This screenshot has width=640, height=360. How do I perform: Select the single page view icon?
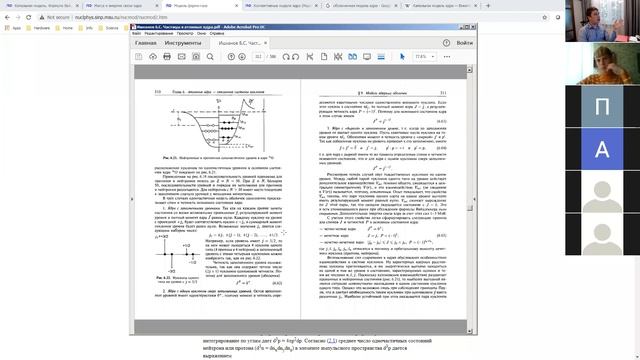coord(324,57)
